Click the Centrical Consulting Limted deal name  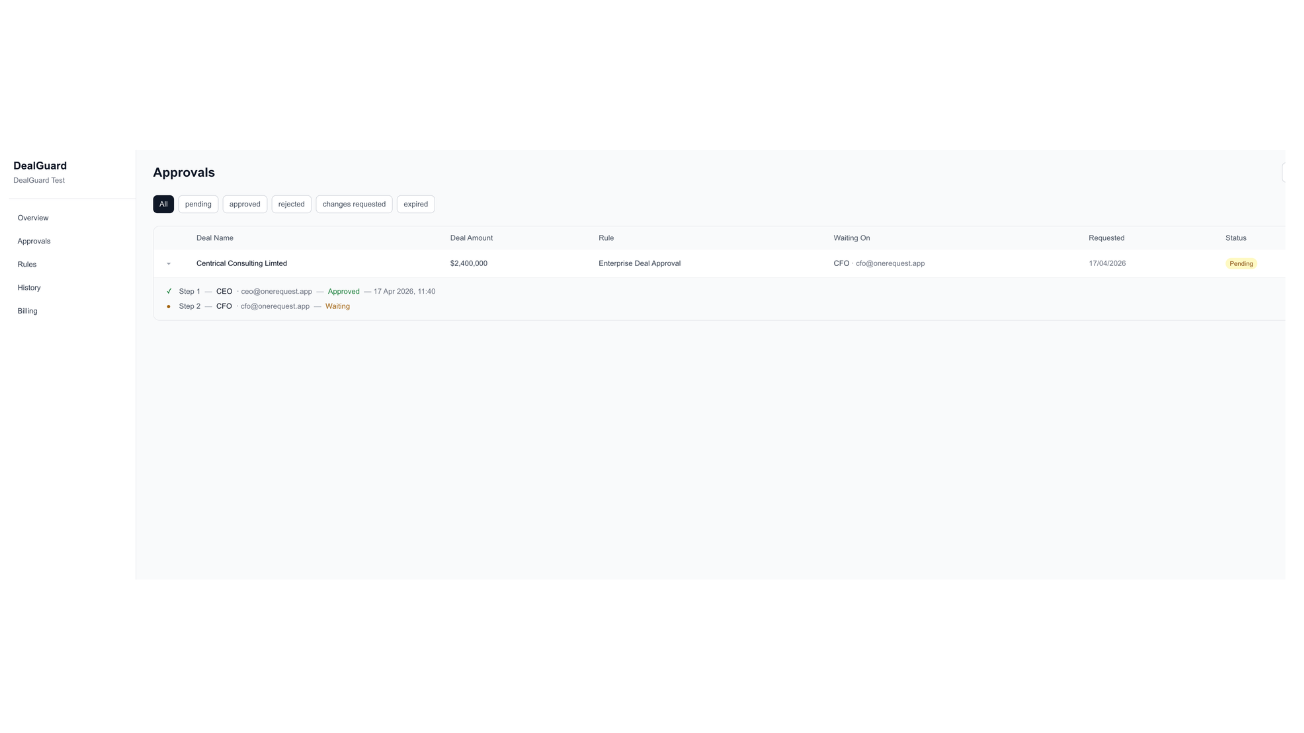click(242, 263)
